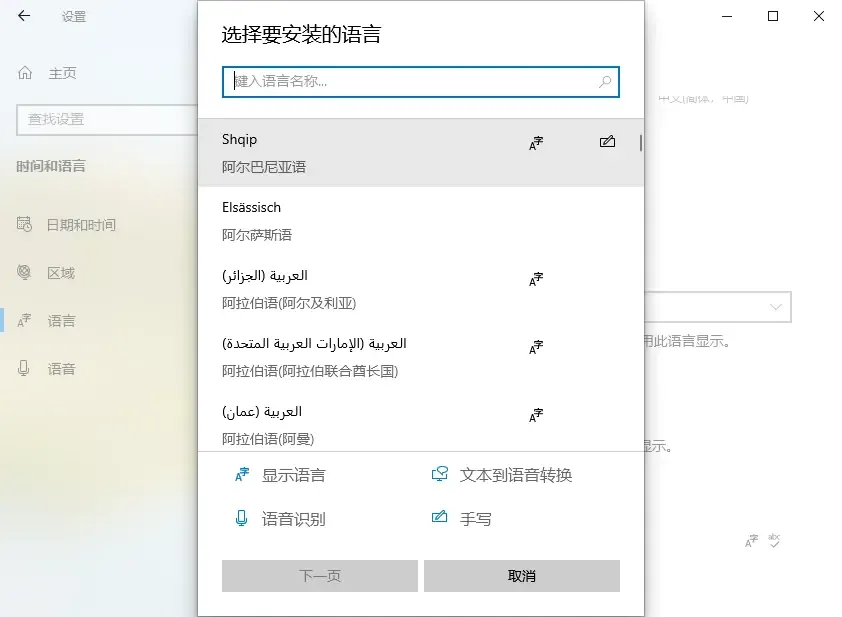Click the magnifier icon in the language search box

tap(605, 82)
